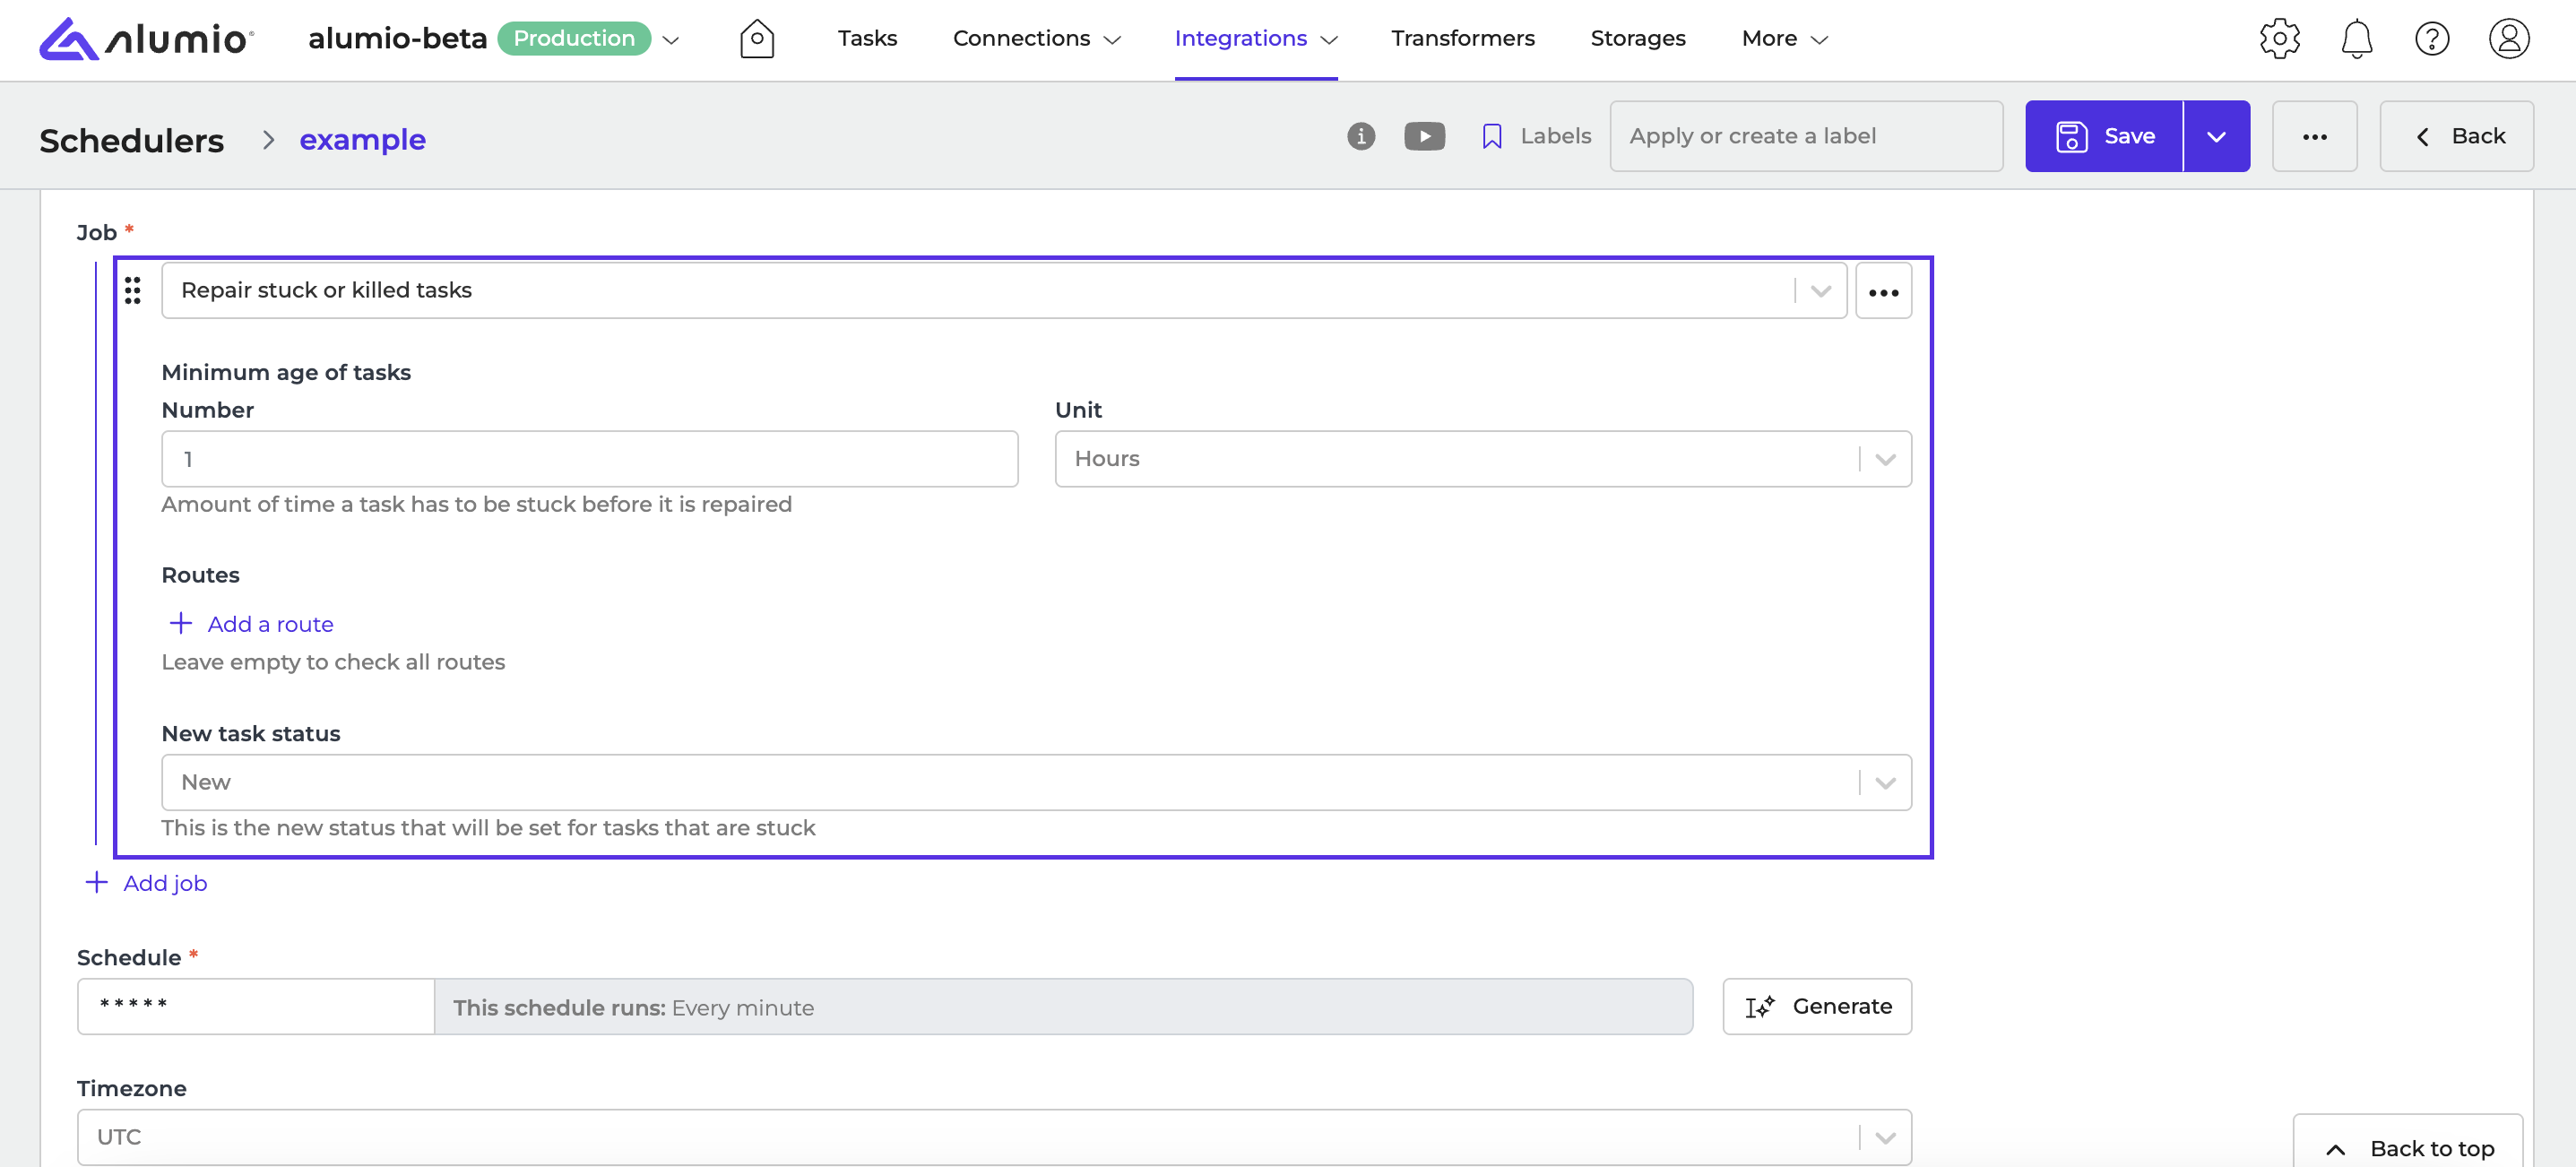Image resolution: width=2576 pixels, height=1167 pixels.
Task: Expand the Timezone UTC dropdown
Action: [993, 1137]
